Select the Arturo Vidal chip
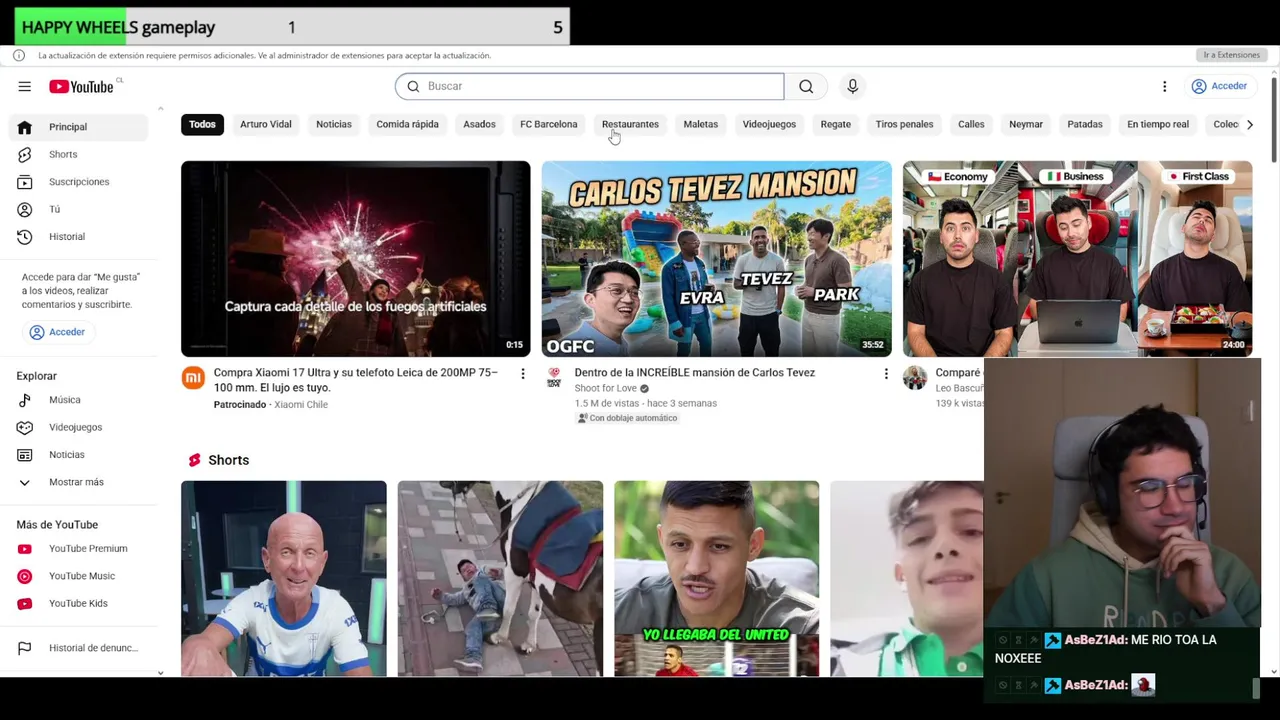Viewport: 1280px width, 720px height. (266, 124)
